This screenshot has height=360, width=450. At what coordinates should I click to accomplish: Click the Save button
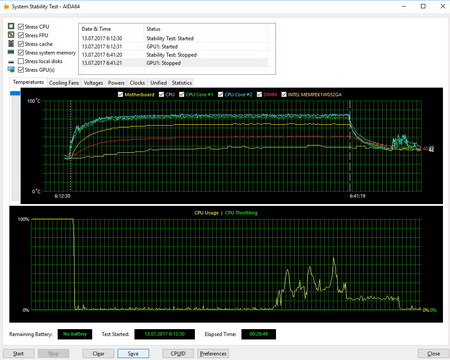tap(133, 354)
